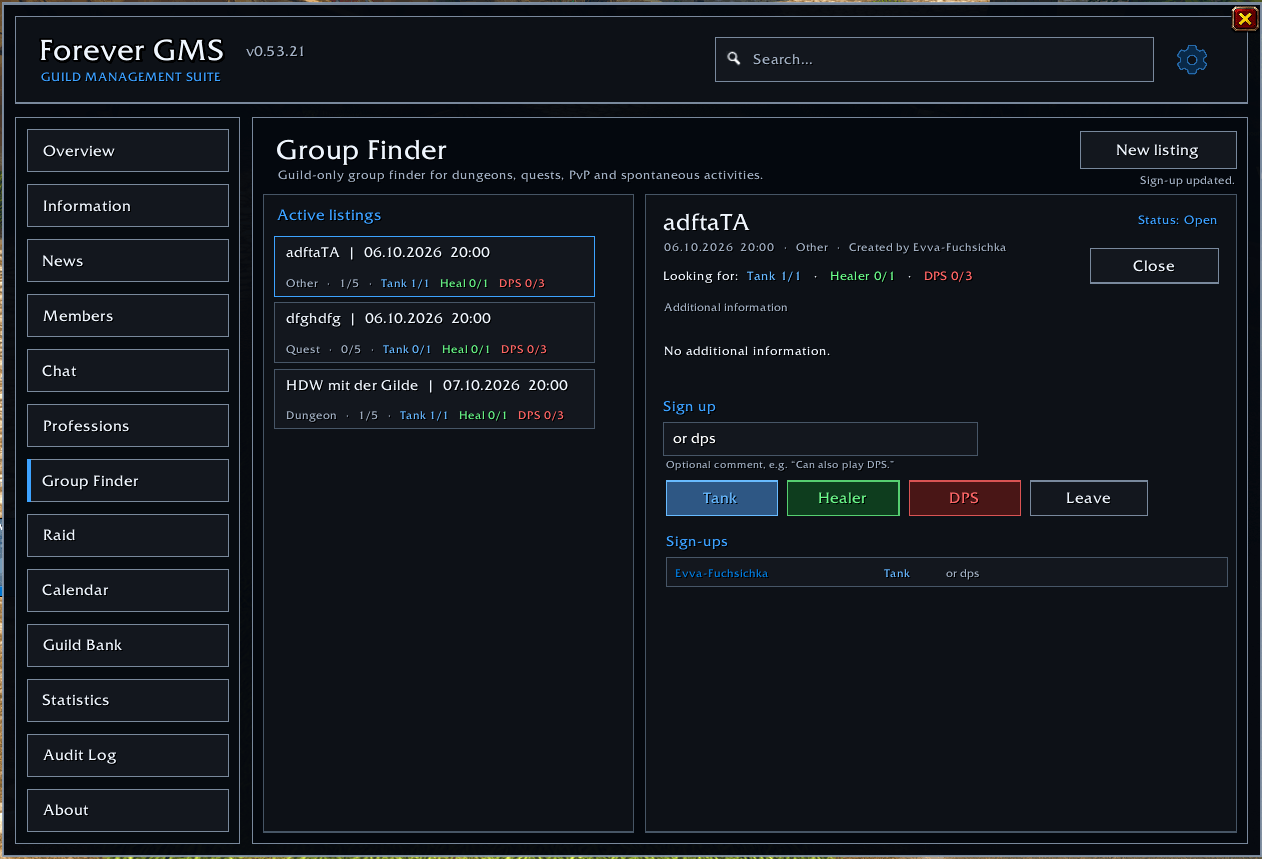Screen dimensions: 1262x859
Task: Open the News section
Action: [x=128, y=261]
